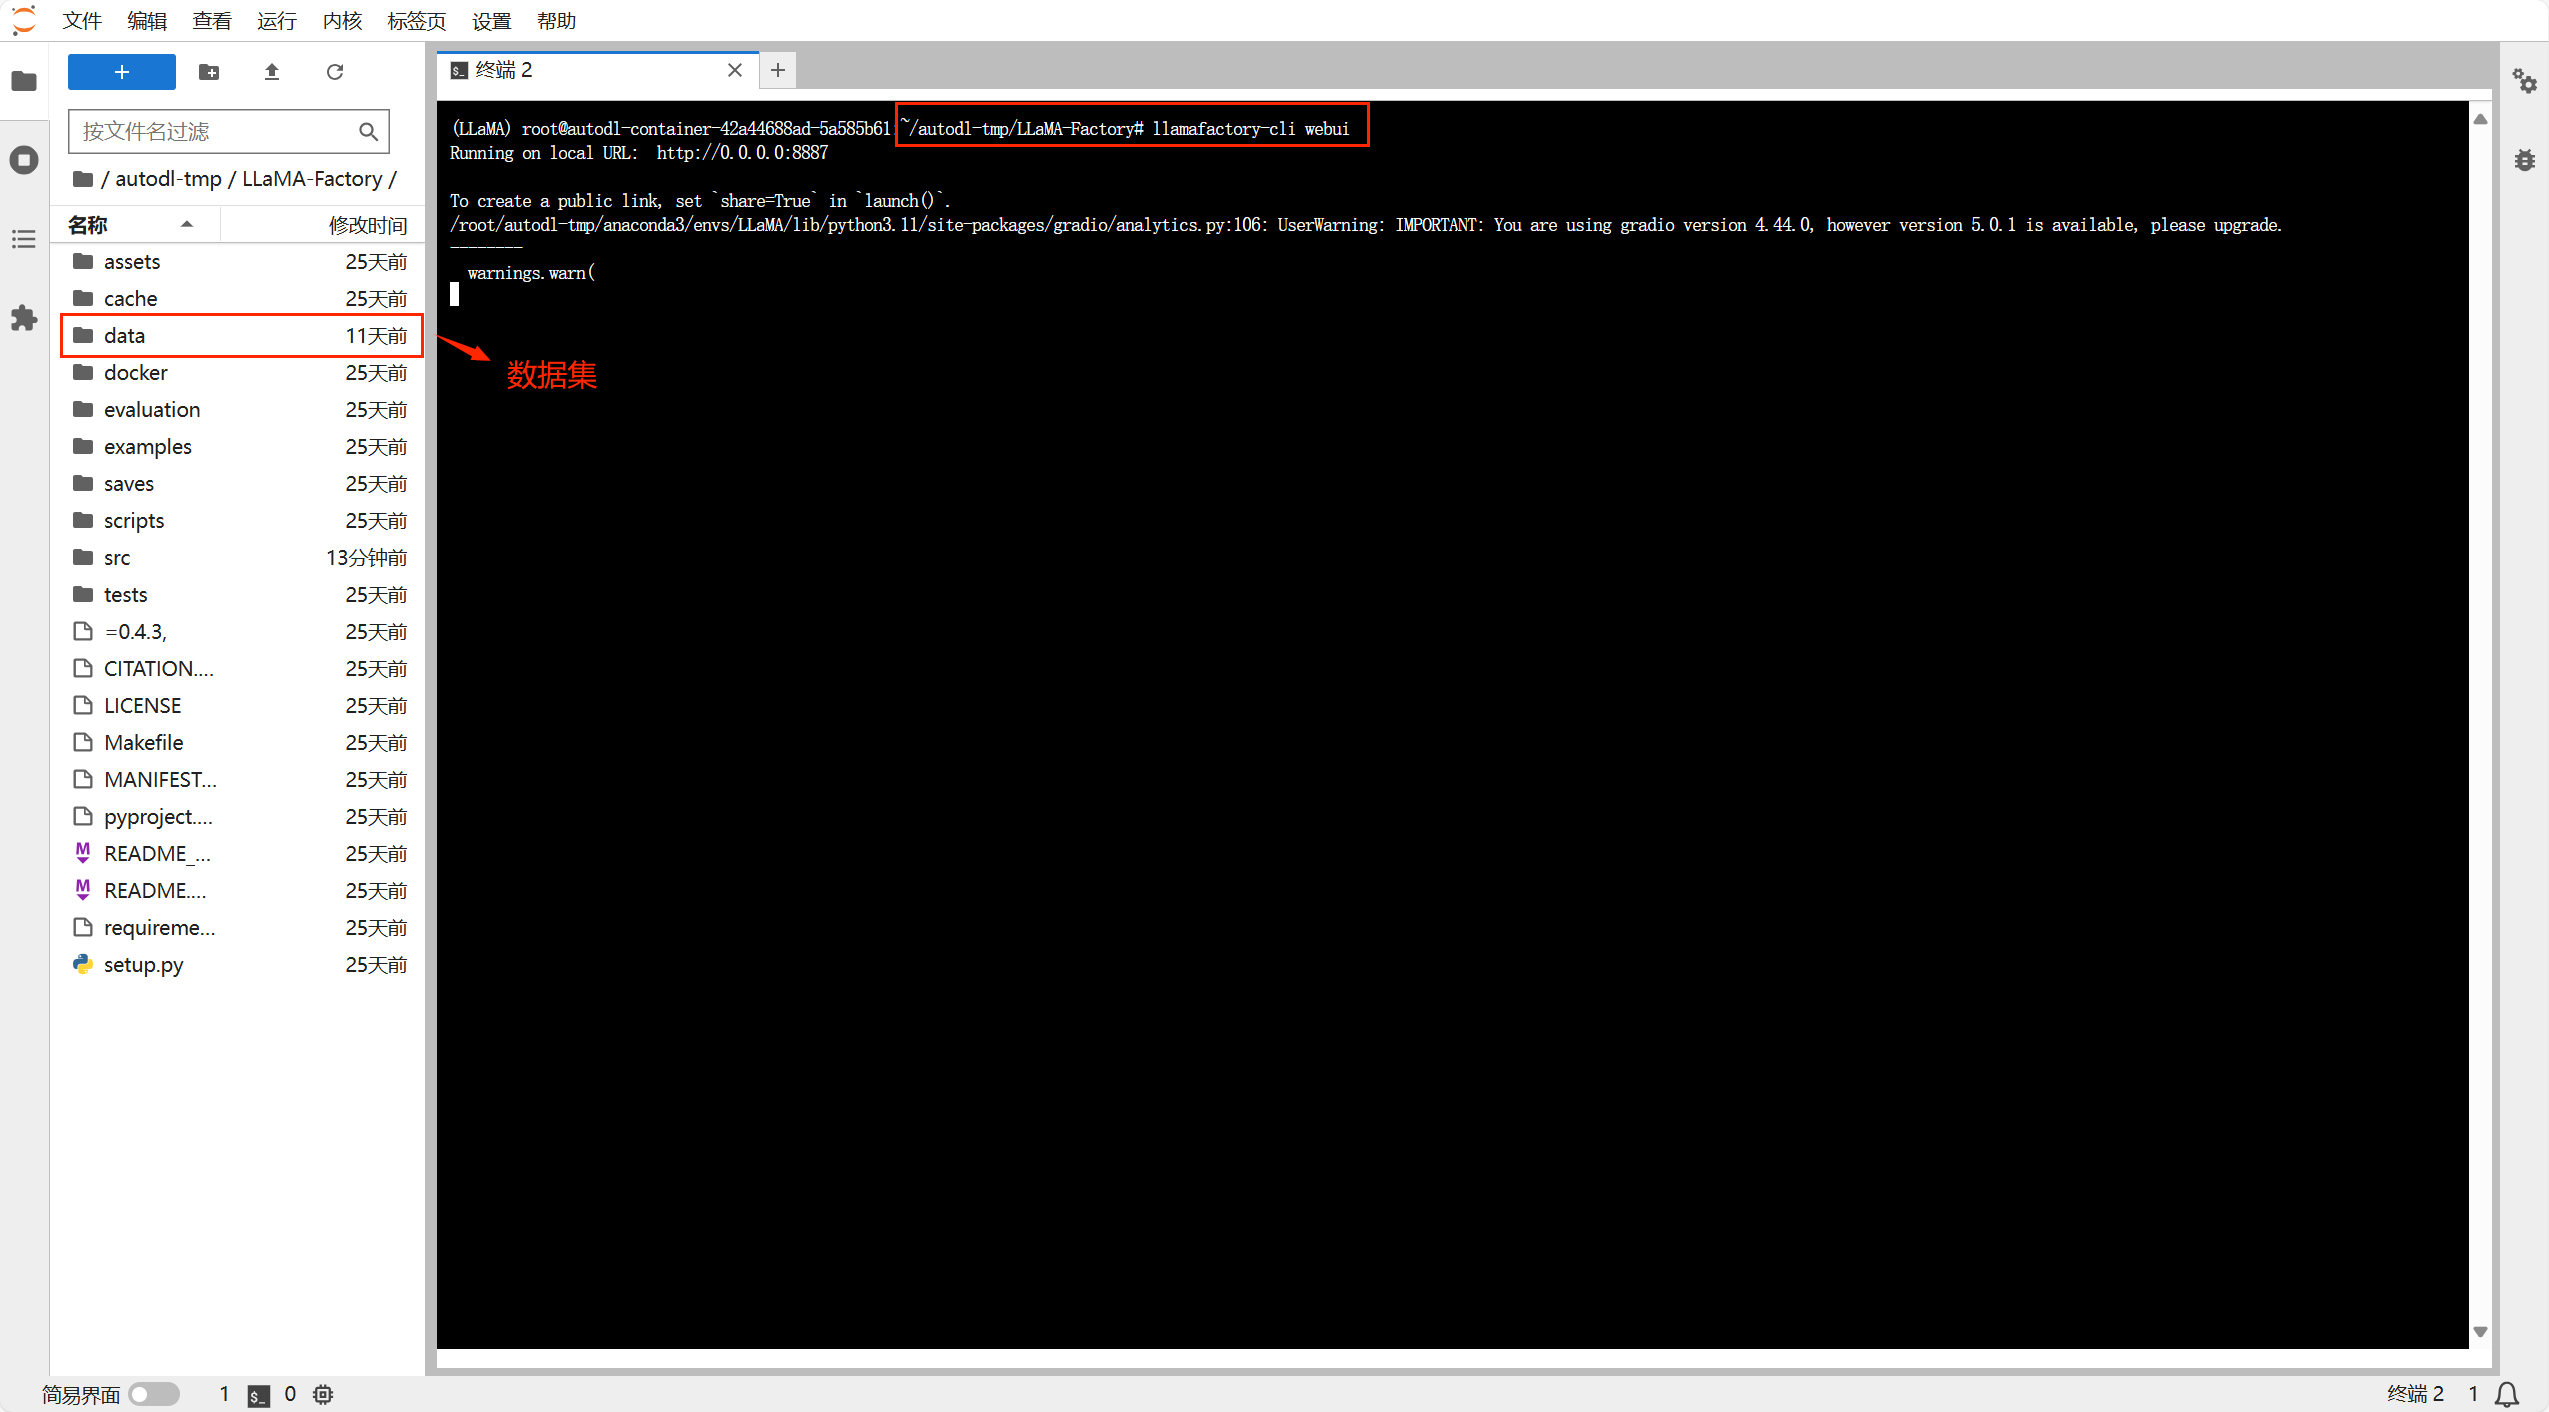Open the extension manager puzzle icon
2549x1412 pixels.
[24, 318]
